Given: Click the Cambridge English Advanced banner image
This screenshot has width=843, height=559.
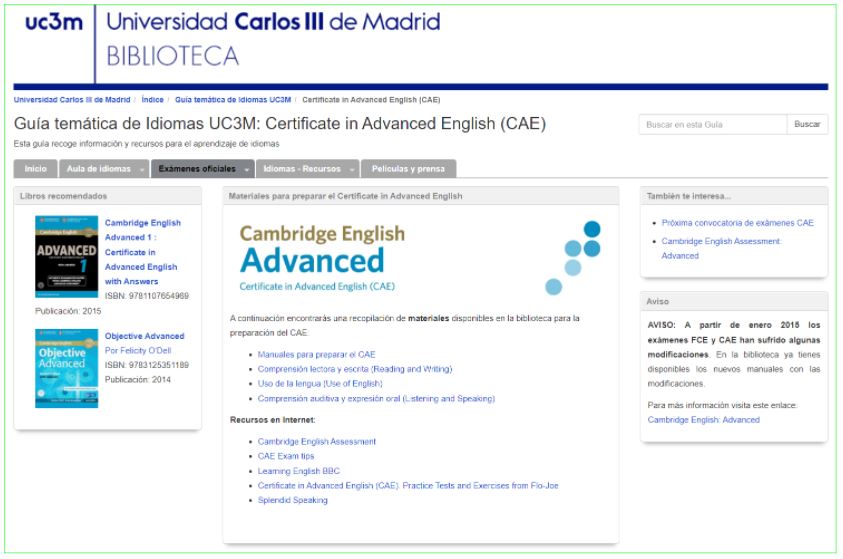Looking at the screenshot, I should pos(420,257).
